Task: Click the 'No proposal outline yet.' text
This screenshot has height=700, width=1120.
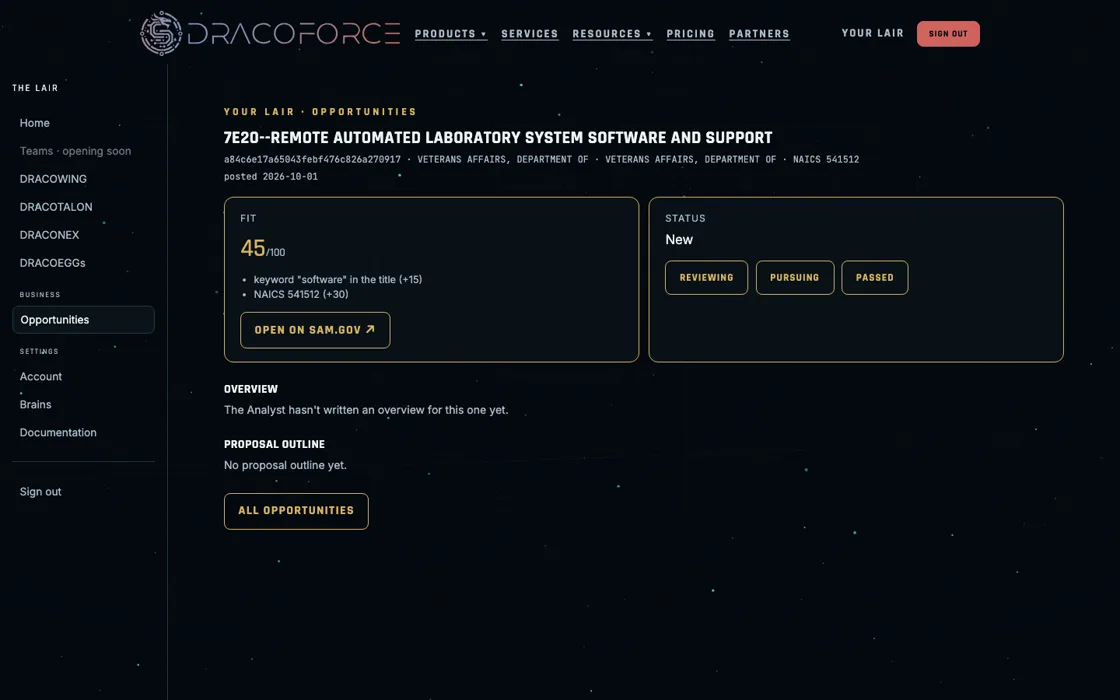Action: point(285,465)
